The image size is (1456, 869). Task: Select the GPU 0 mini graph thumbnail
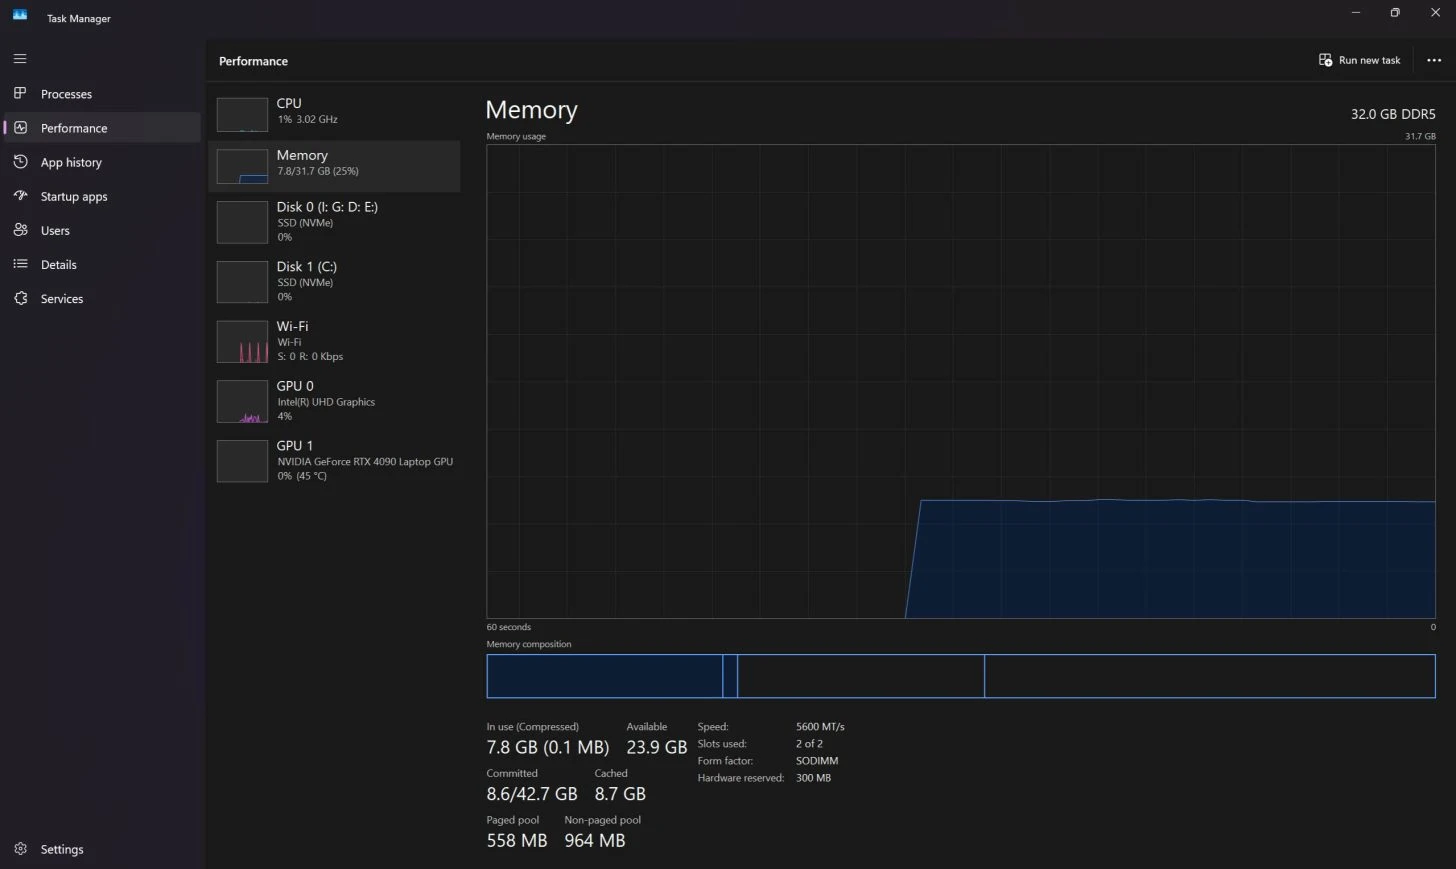[x=242, y=401]
